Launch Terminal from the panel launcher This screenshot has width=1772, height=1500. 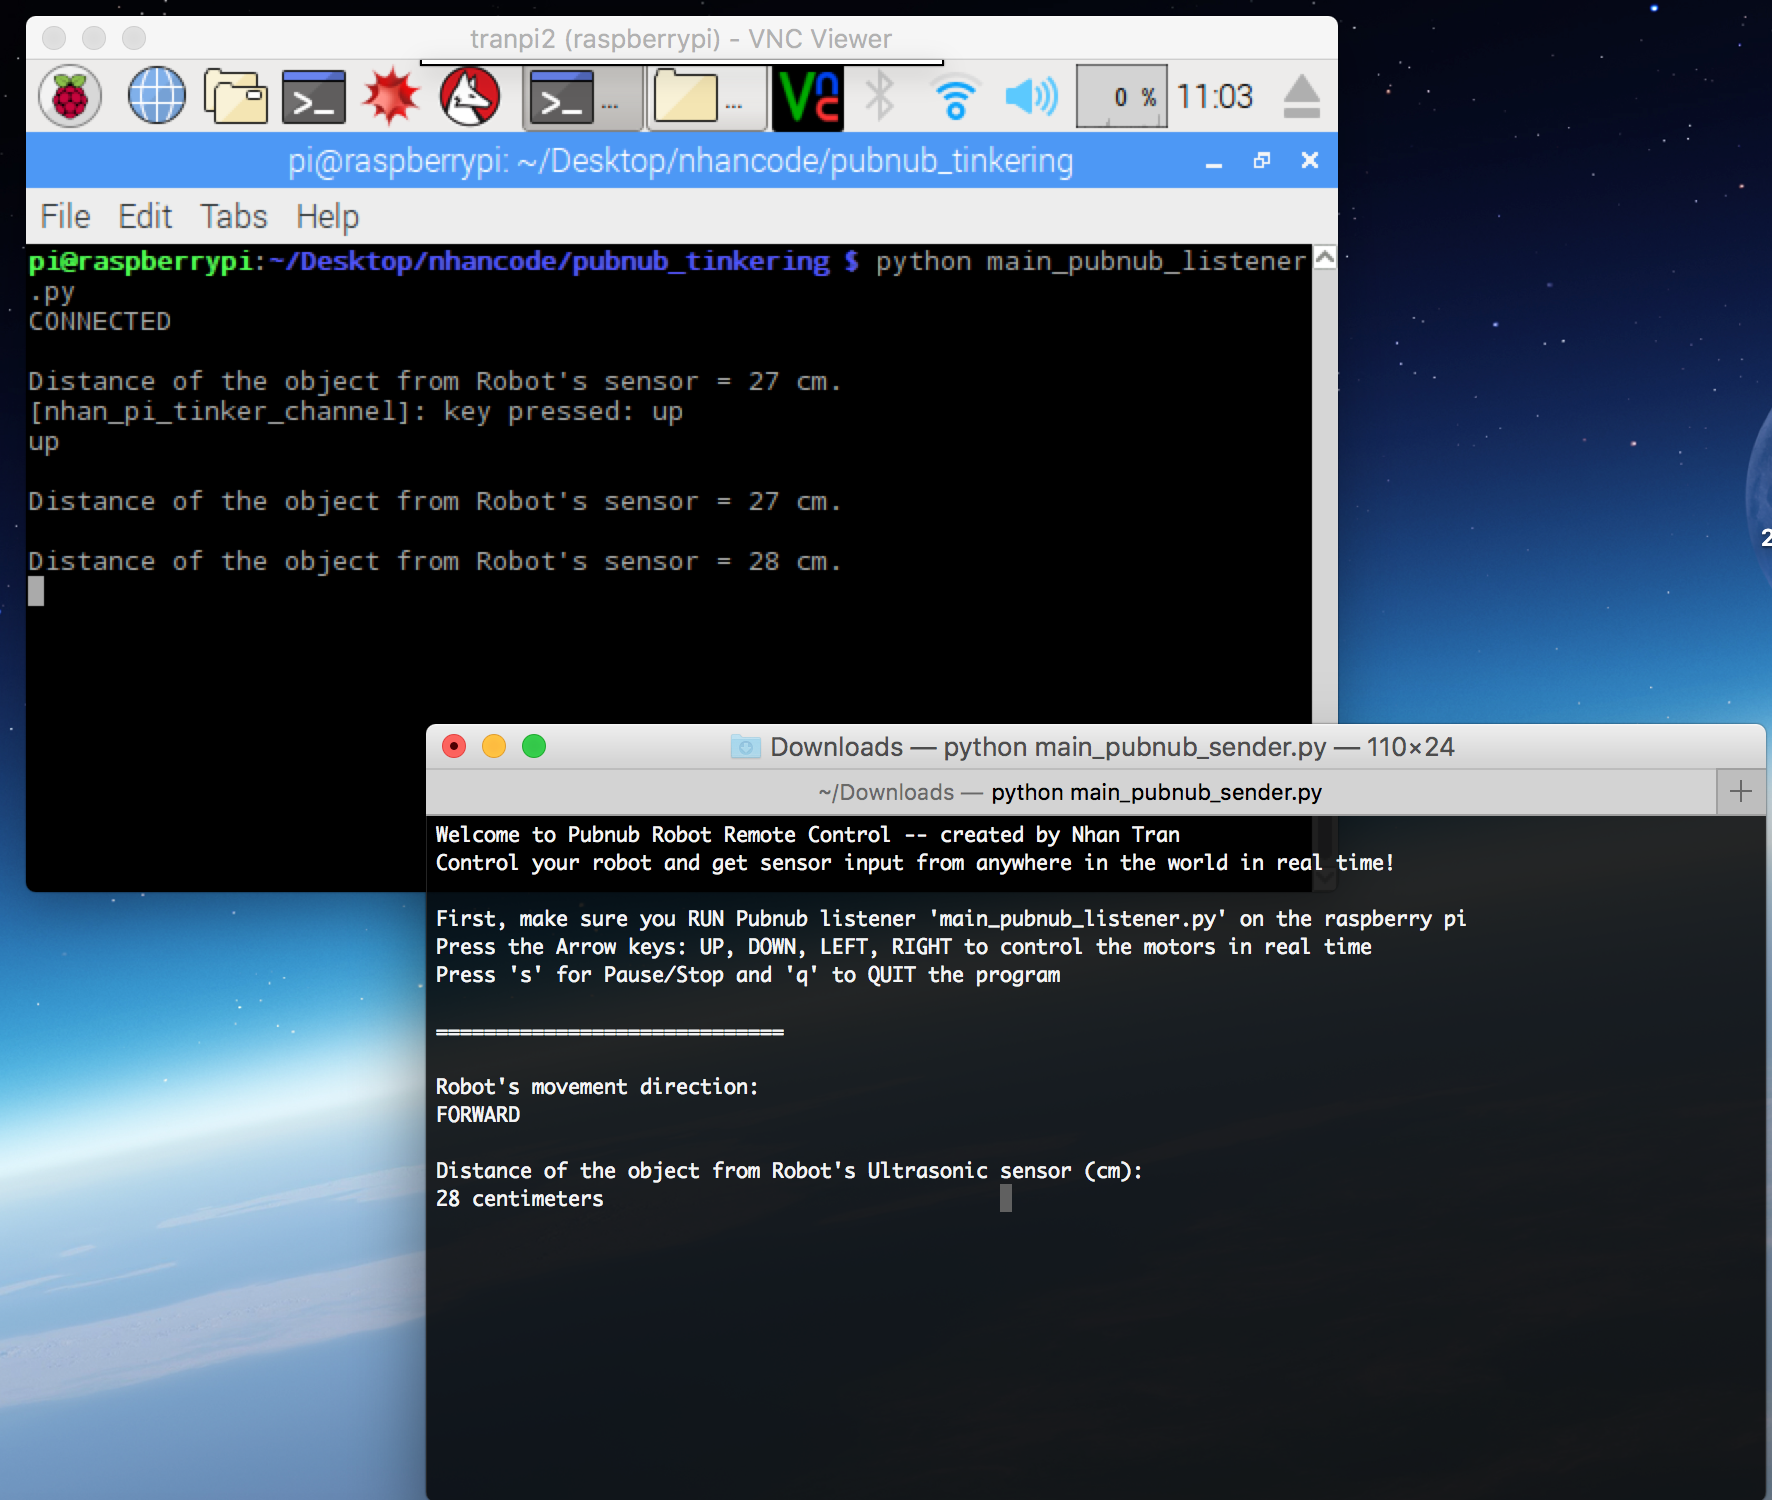coord(314,97)
